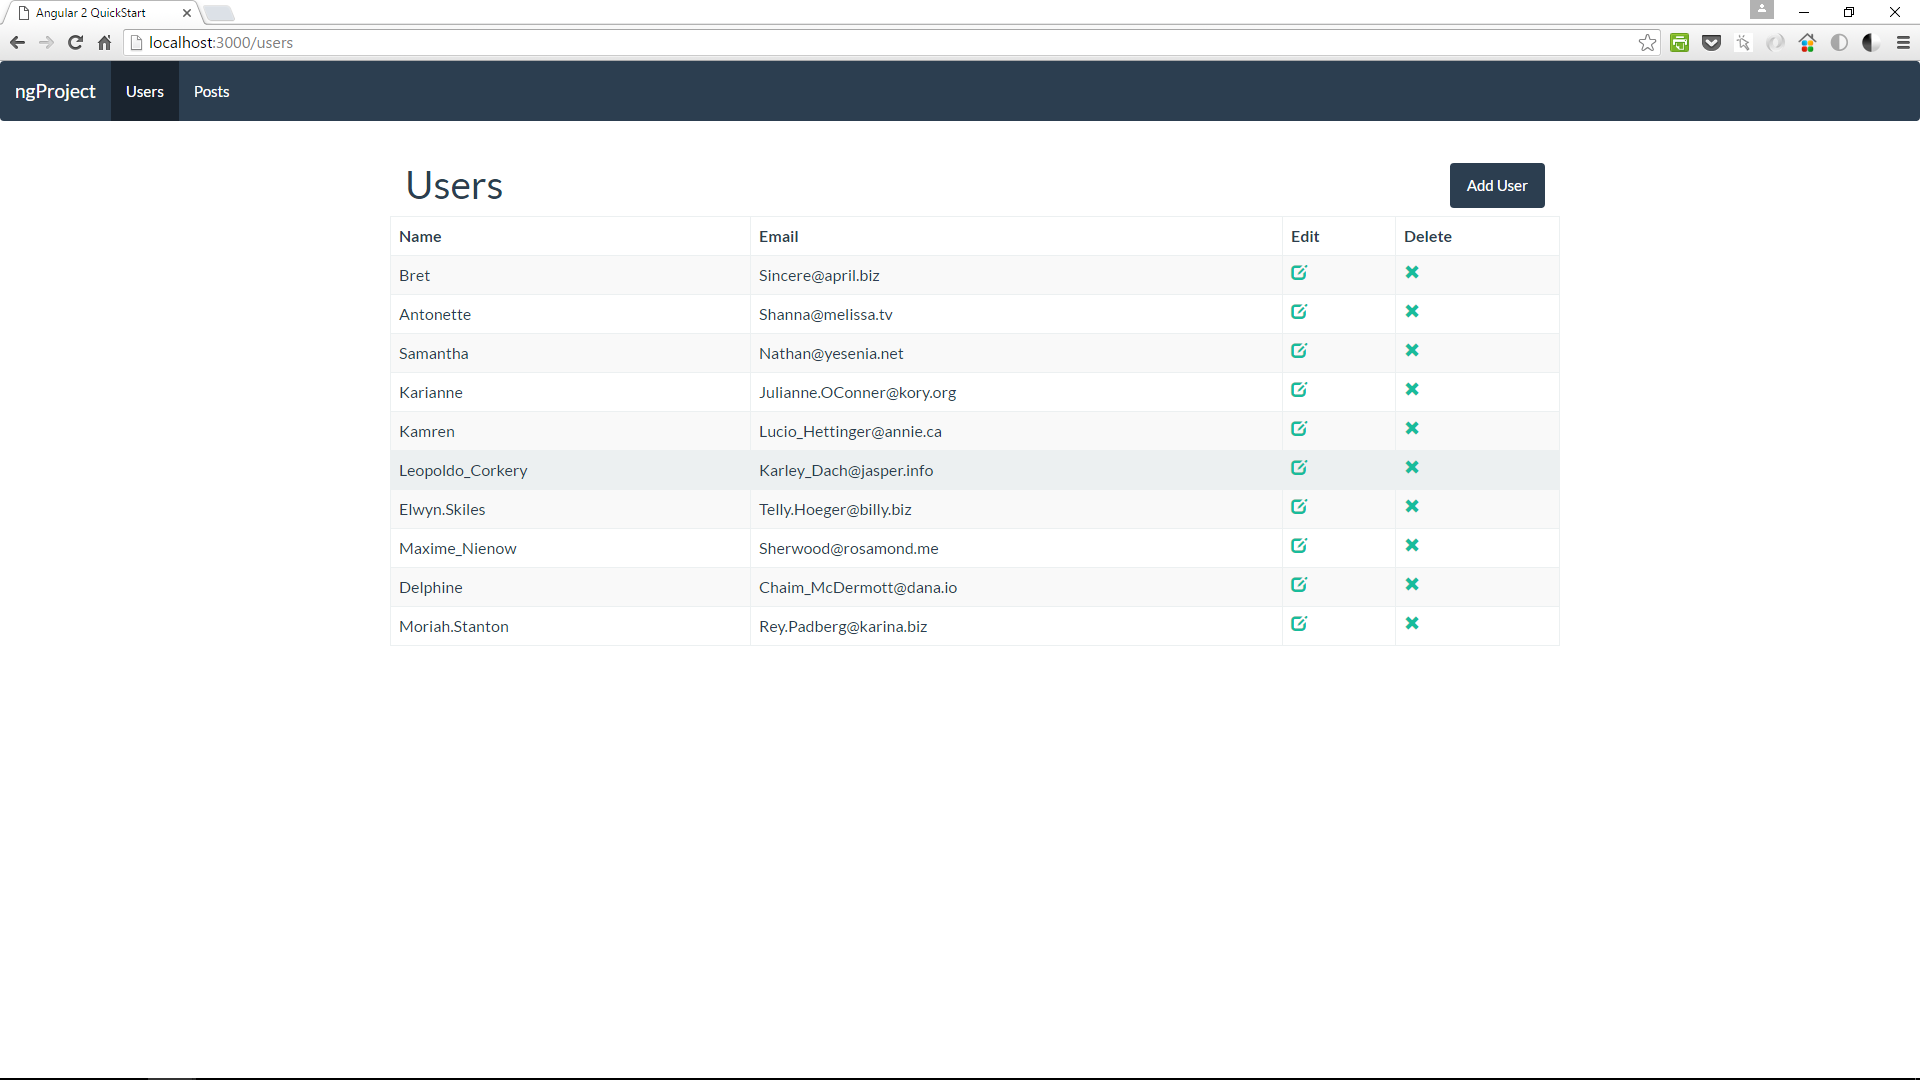Delete user Leopoldo_Corkery via the X icon
Screen dimensions: 1920x1080
1412,467
